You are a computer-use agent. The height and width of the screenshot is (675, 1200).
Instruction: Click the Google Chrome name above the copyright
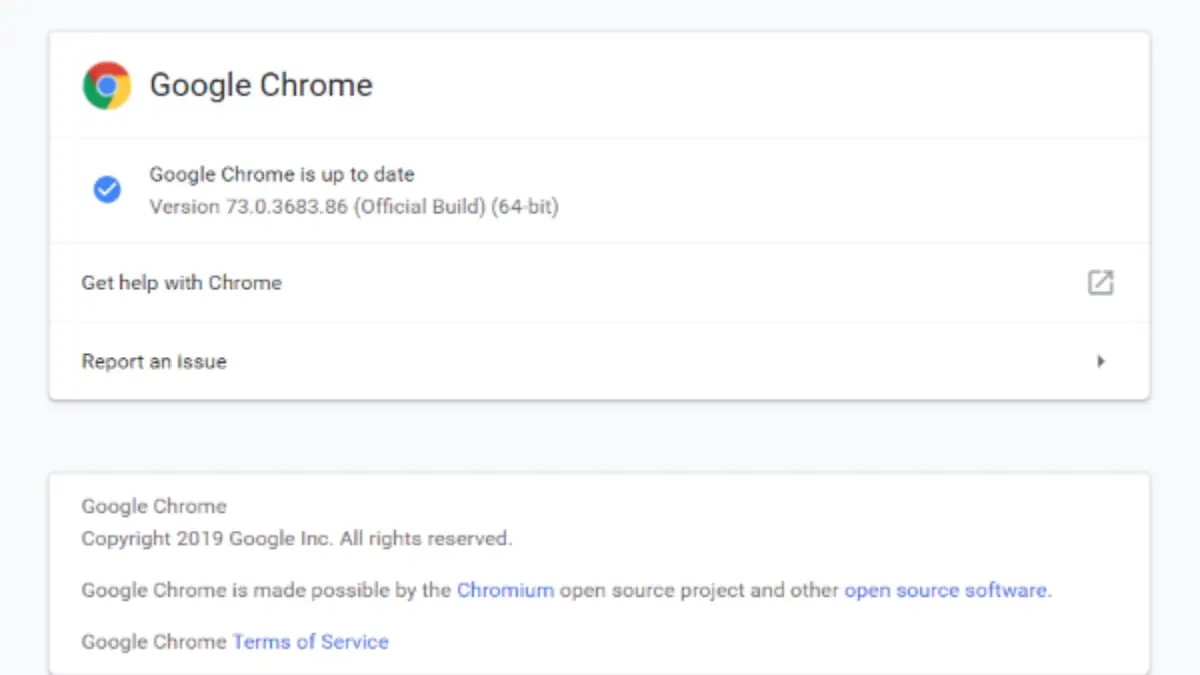pos(154,506)
